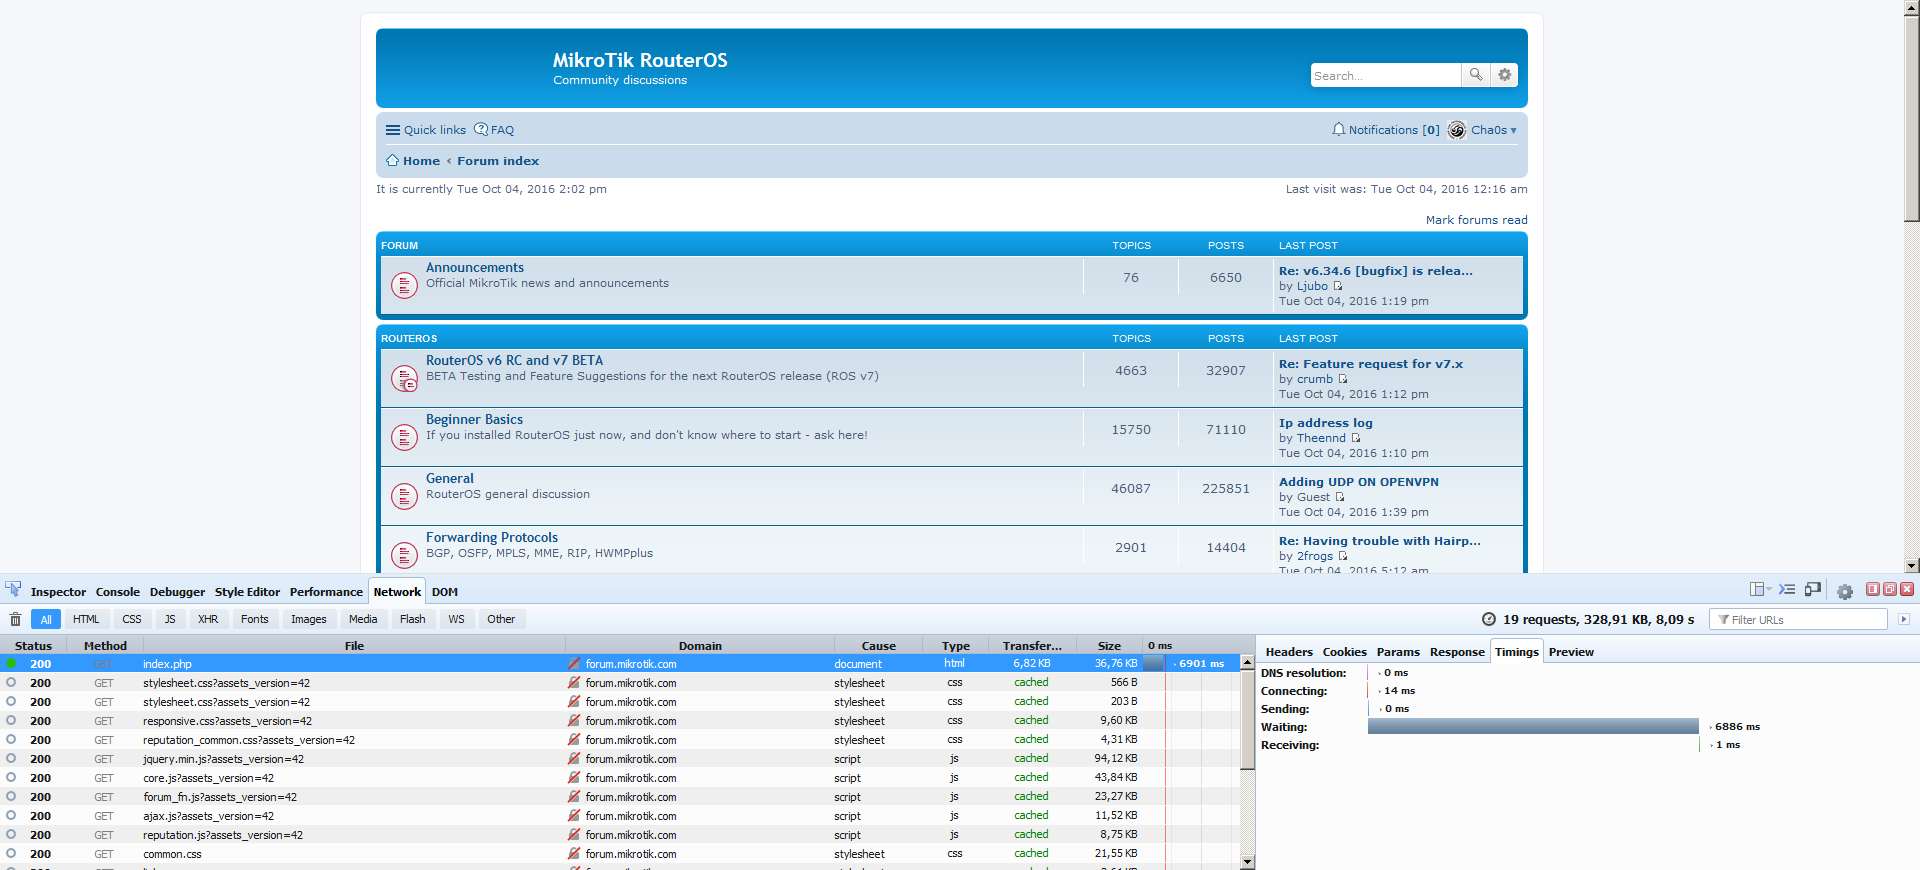
Task: Toggle the CSS request filter
Action: pyautogui.click(x=132, y=620)
